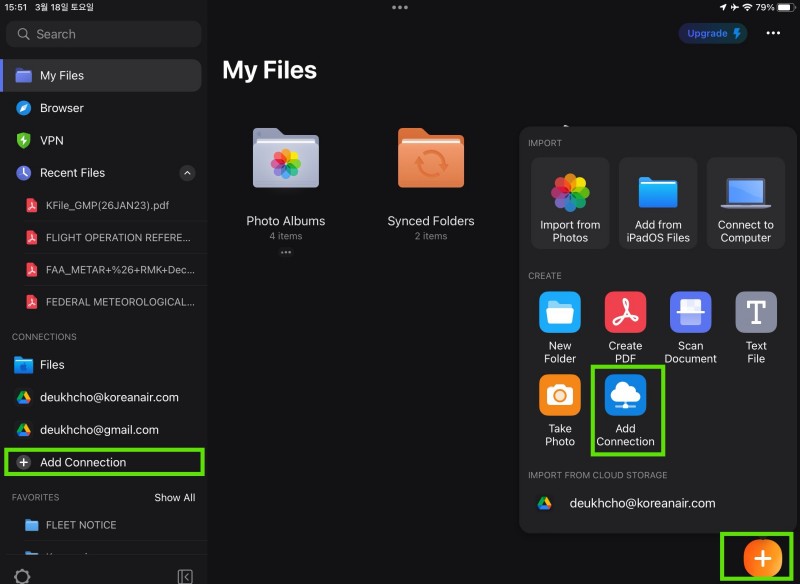
Task: Create a New Folder
Action: 560,313
